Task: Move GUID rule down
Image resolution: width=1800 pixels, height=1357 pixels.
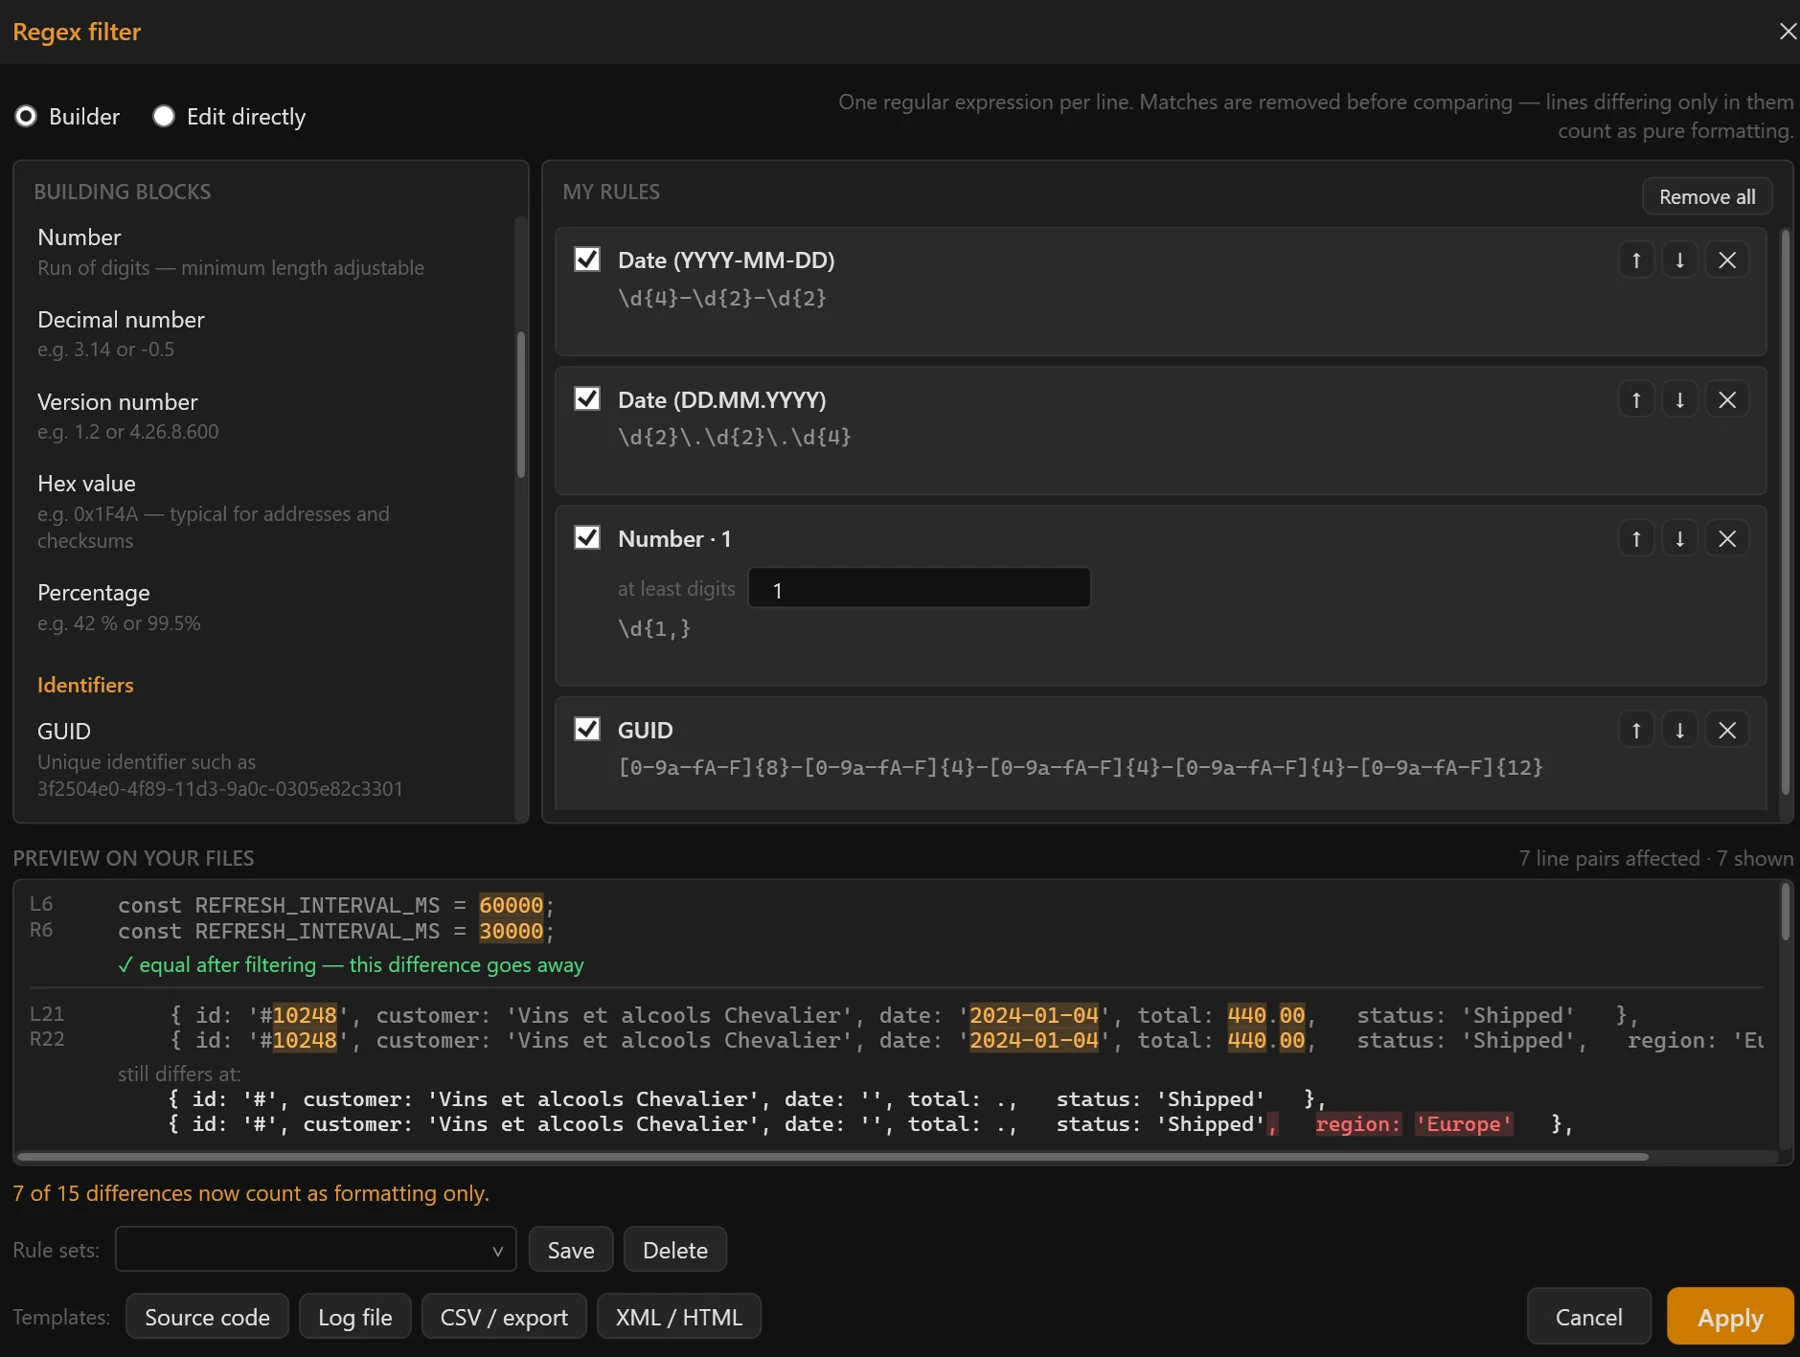Action: pyautogui.click(x=1680, y=730)
